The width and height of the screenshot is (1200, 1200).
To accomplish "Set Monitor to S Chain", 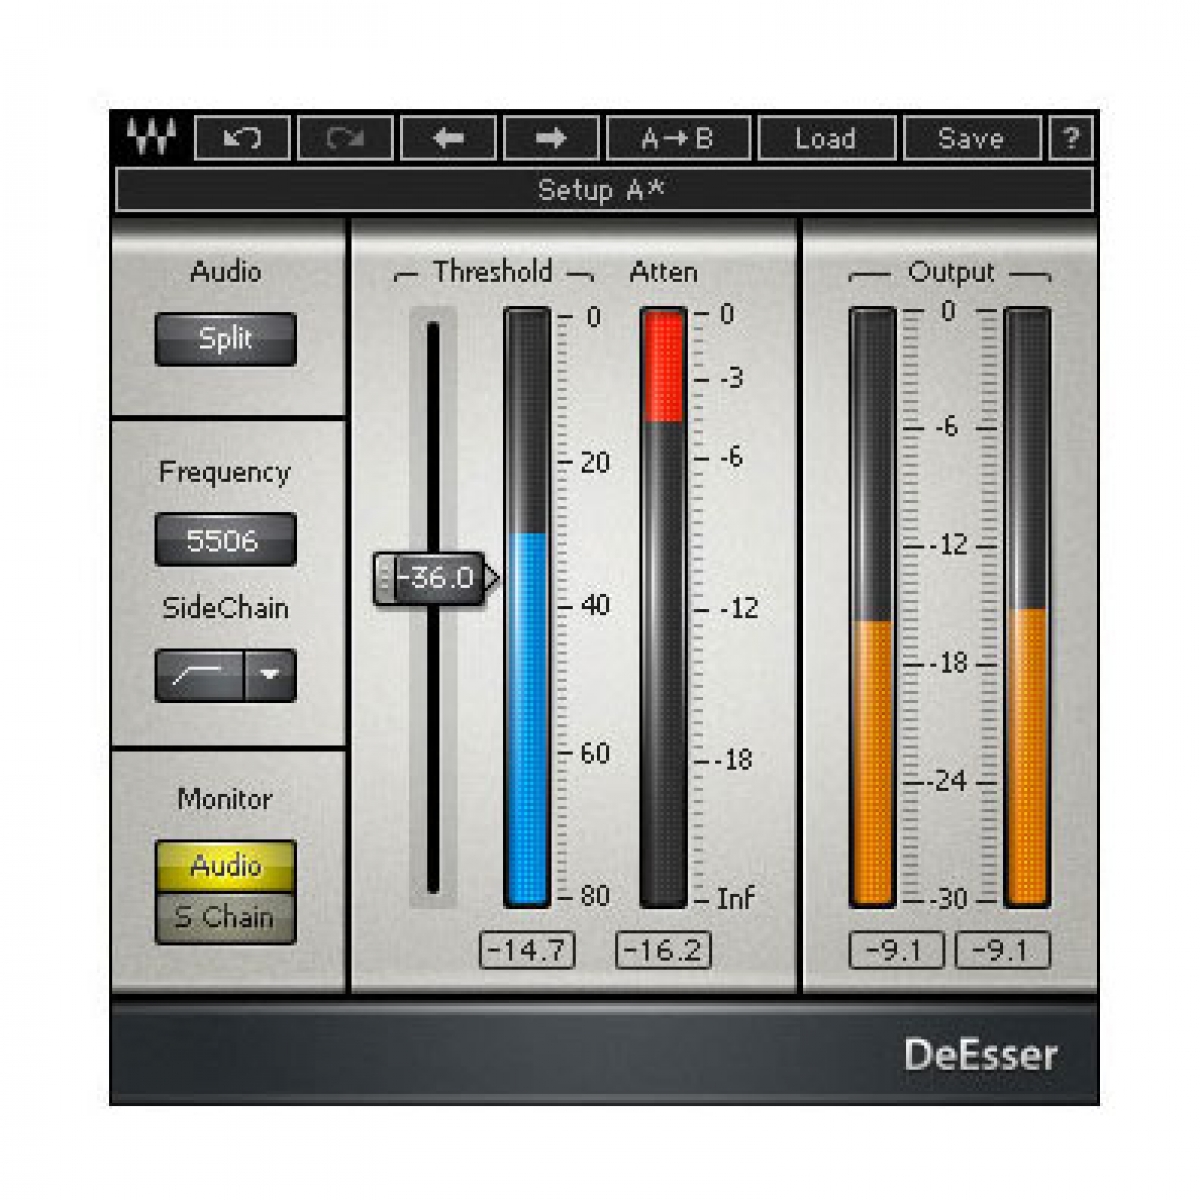I will coord(225,918).
